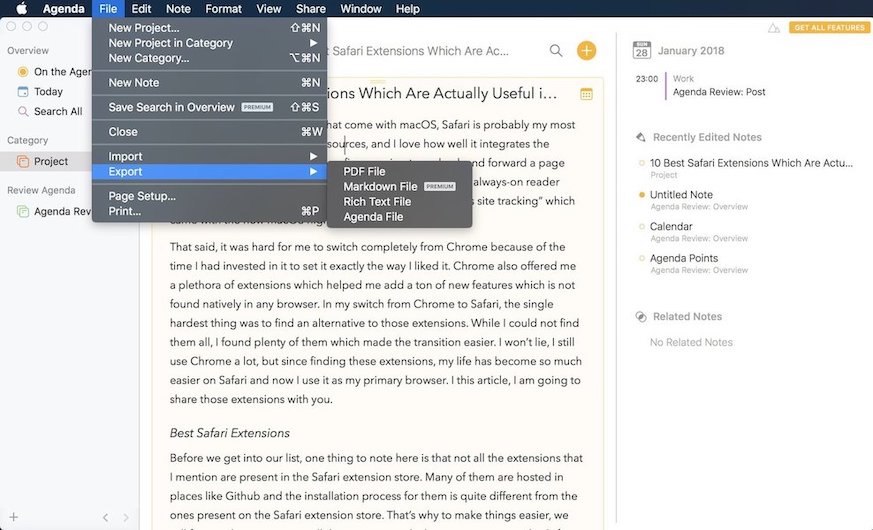Navigate forward with the right chevron
The image size is (873, 530).
point(126,517)
